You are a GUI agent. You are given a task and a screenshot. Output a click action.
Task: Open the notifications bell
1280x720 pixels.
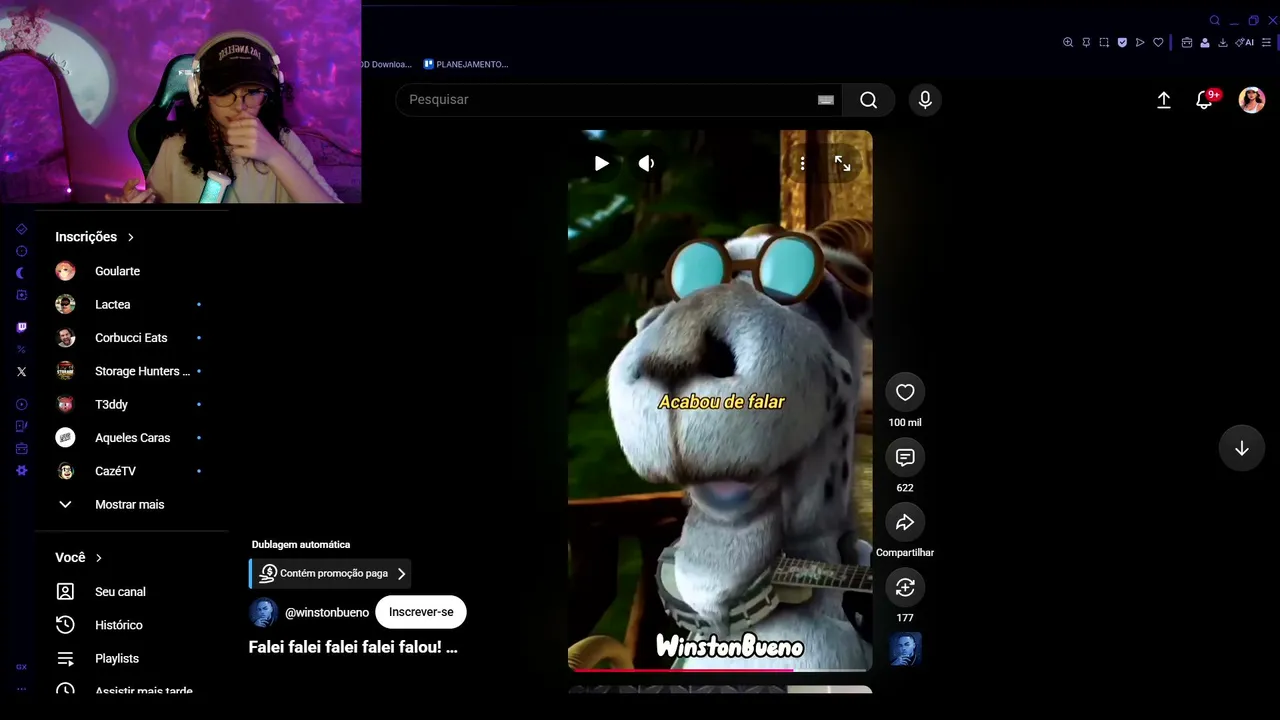[x=1204, y=100]
